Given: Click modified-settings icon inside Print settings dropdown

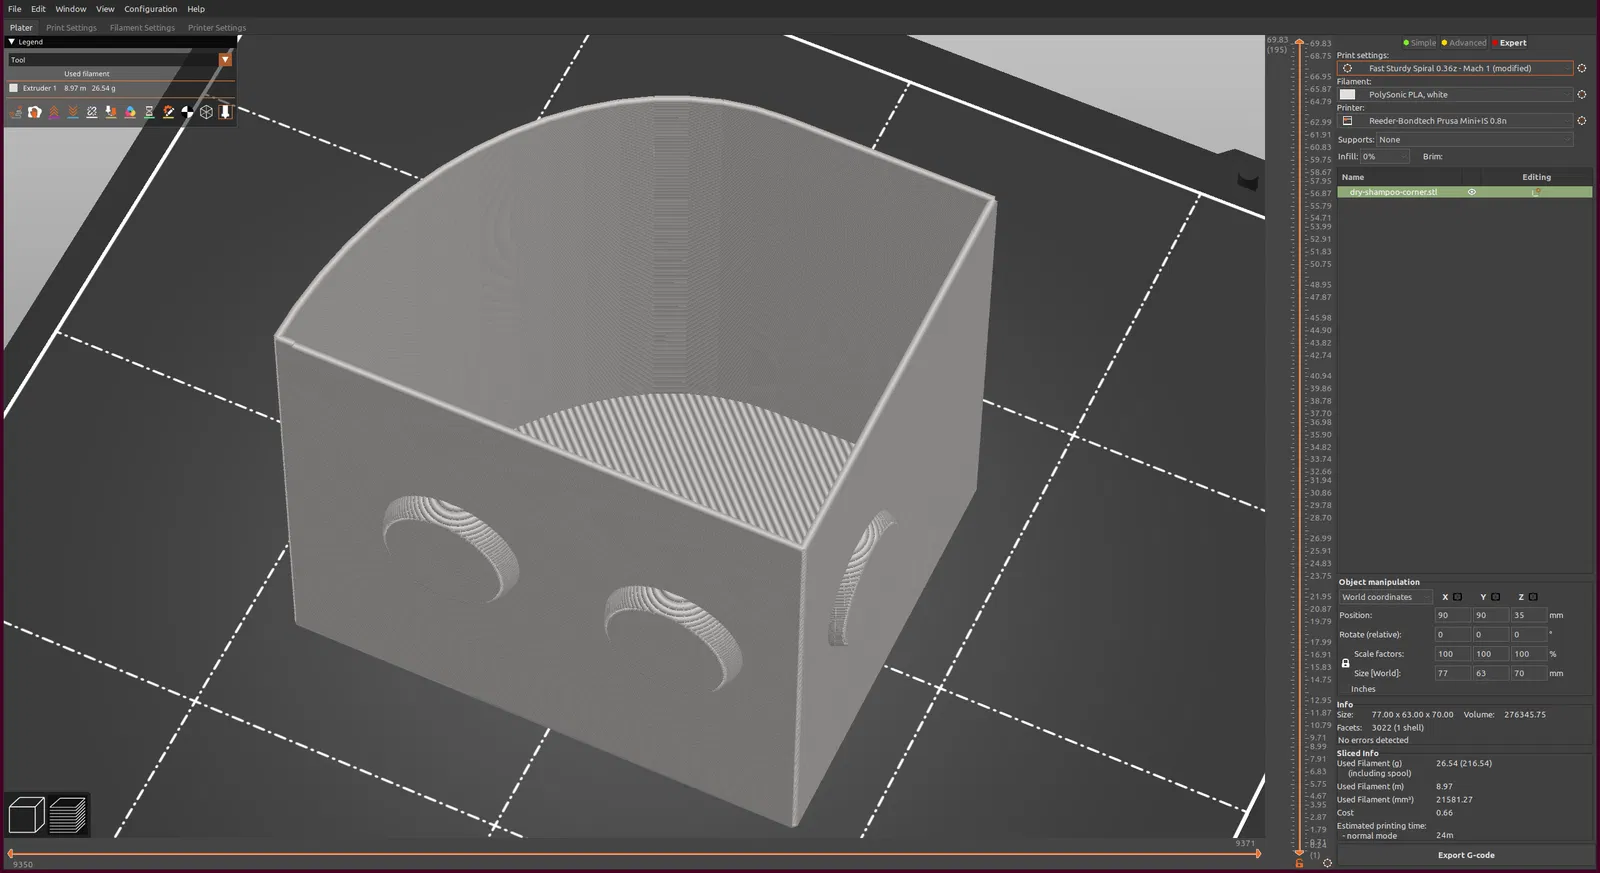Looking at the screenshot, I should [x=1347, y=68].
